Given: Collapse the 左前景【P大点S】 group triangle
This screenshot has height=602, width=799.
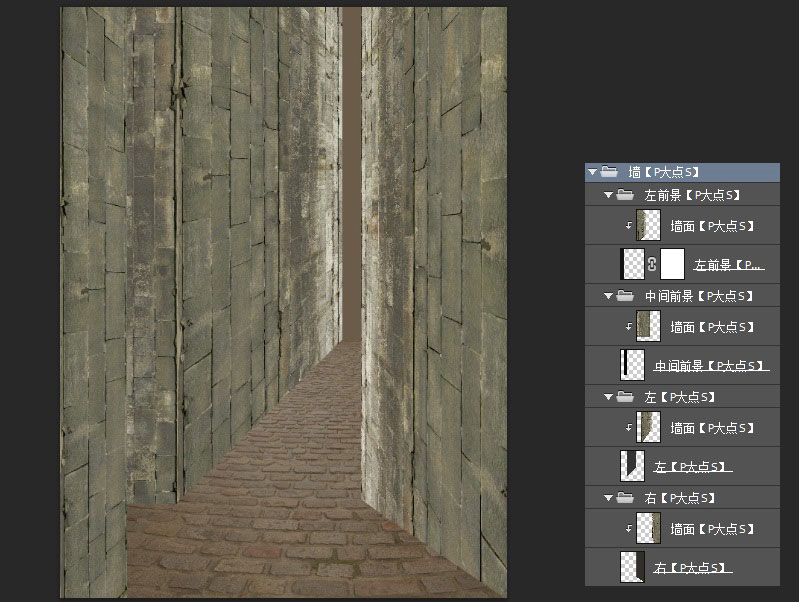Looking at the screenshot, I should coord(608,195).
